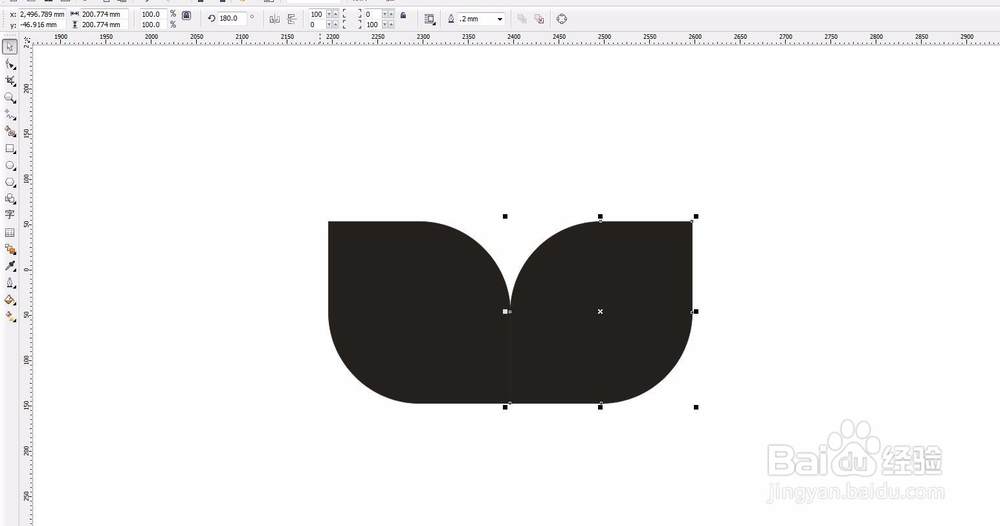This screenshot has width=1000, height=526.
Task: Select the Table tool
Action: pyautogui.click(x=10, y=233)
